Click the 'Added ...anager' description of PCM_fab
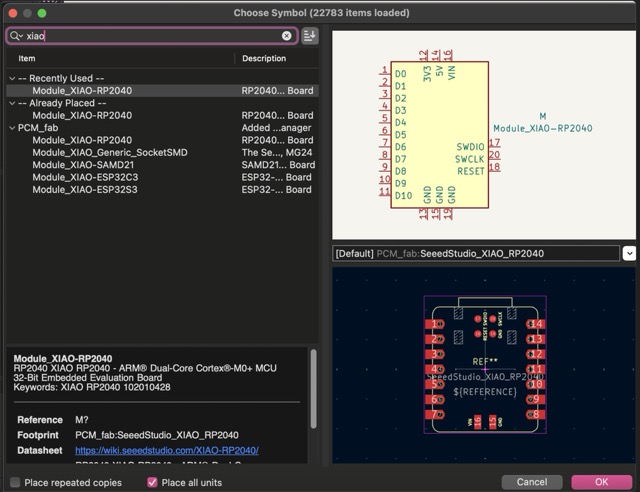 point(276,128)
